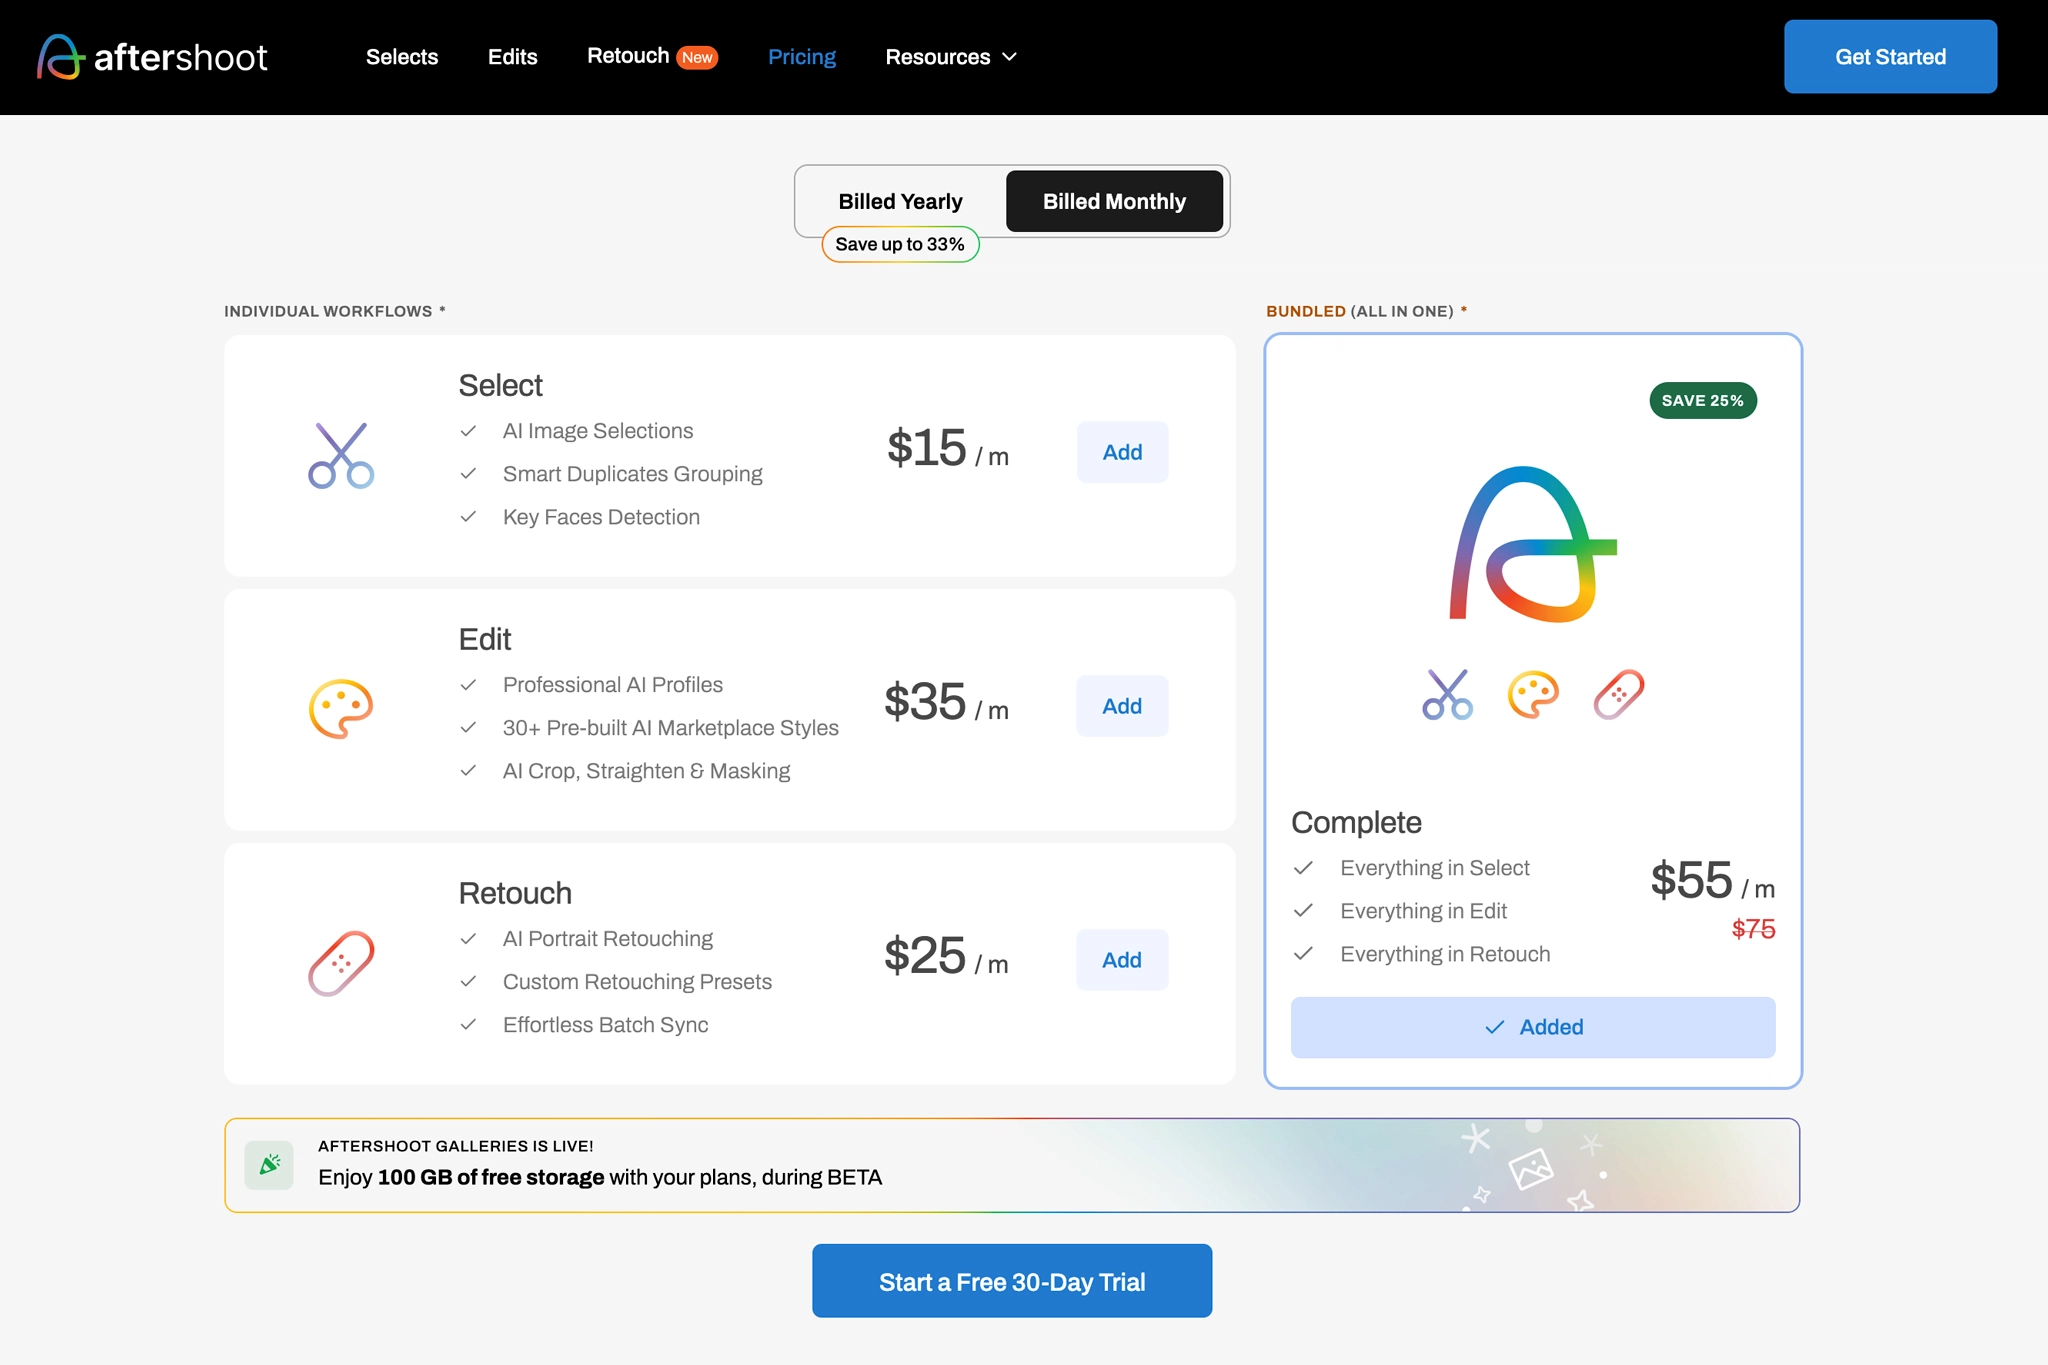This screenshot has width=2048, height=1365.
Task: Click the Get Started button
Action: [x=1890, y=57]
